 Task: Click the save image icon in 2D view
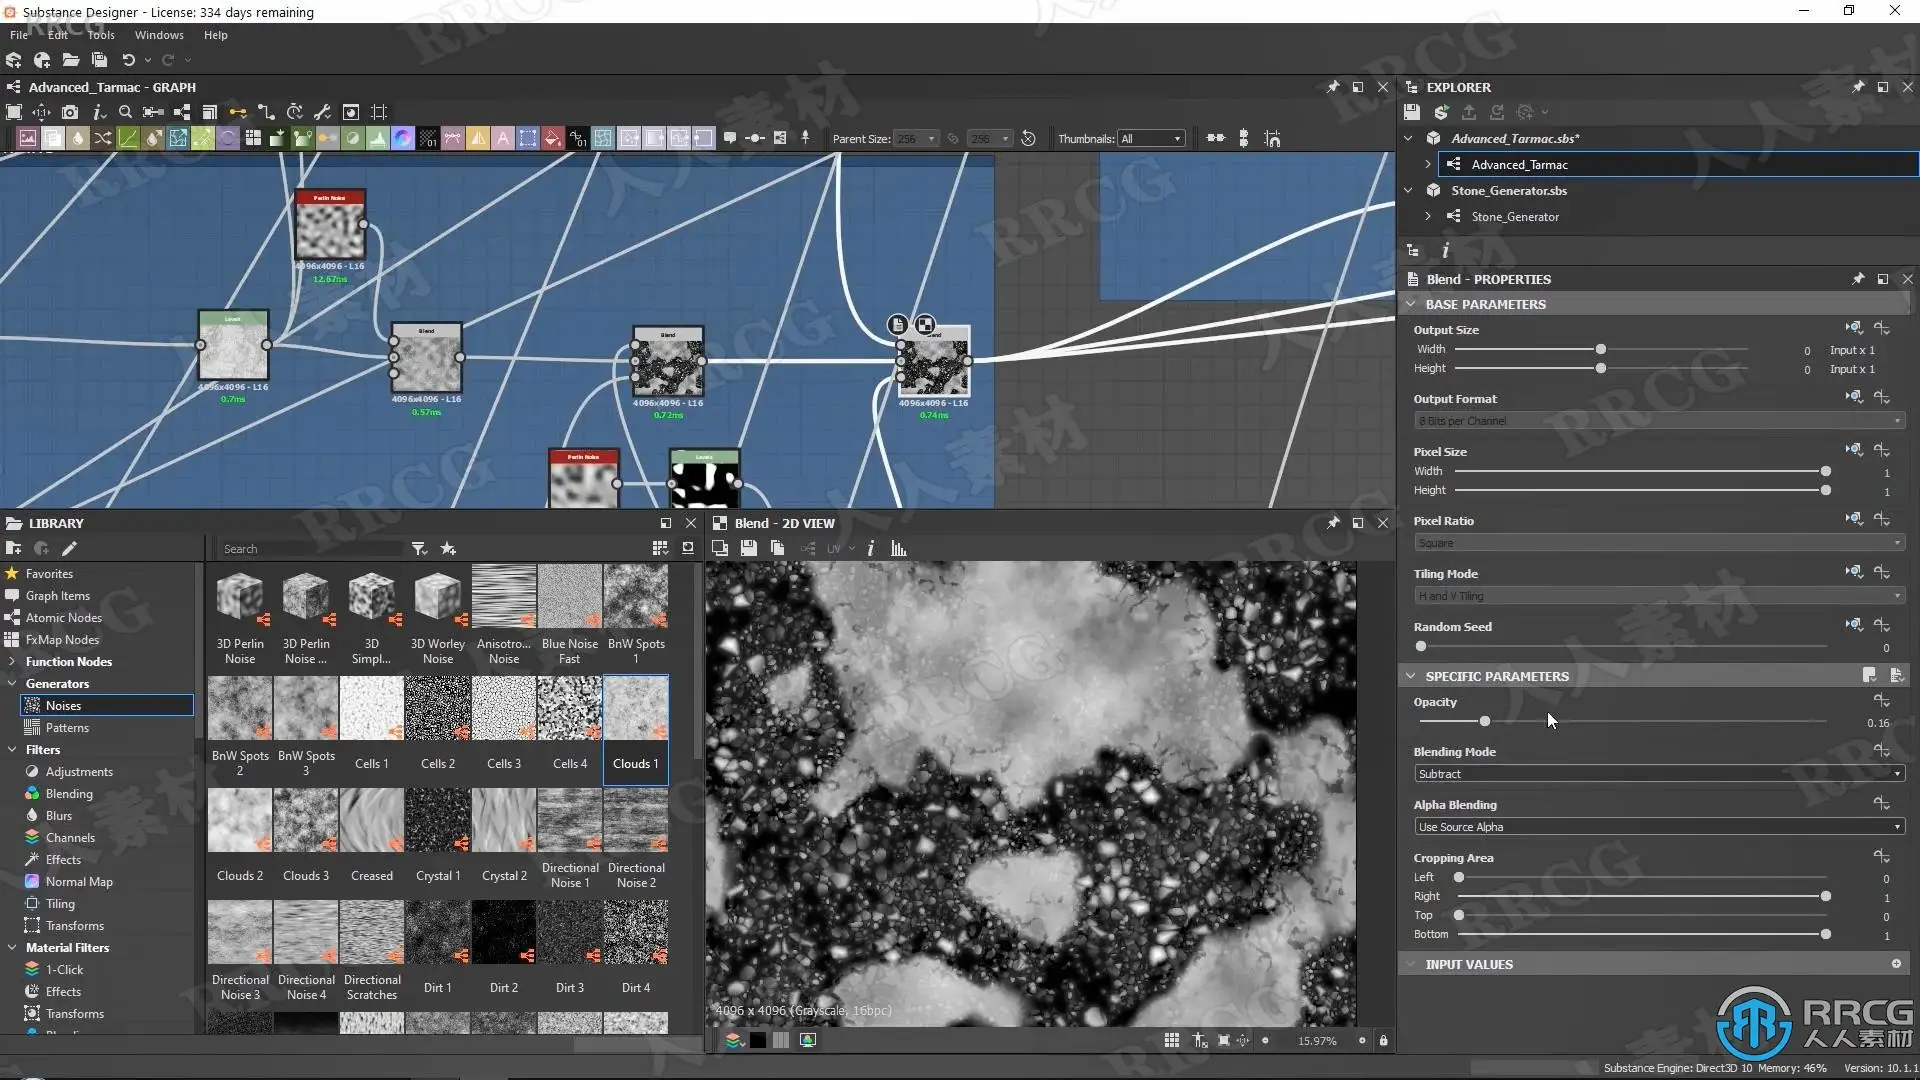point(748,548)
